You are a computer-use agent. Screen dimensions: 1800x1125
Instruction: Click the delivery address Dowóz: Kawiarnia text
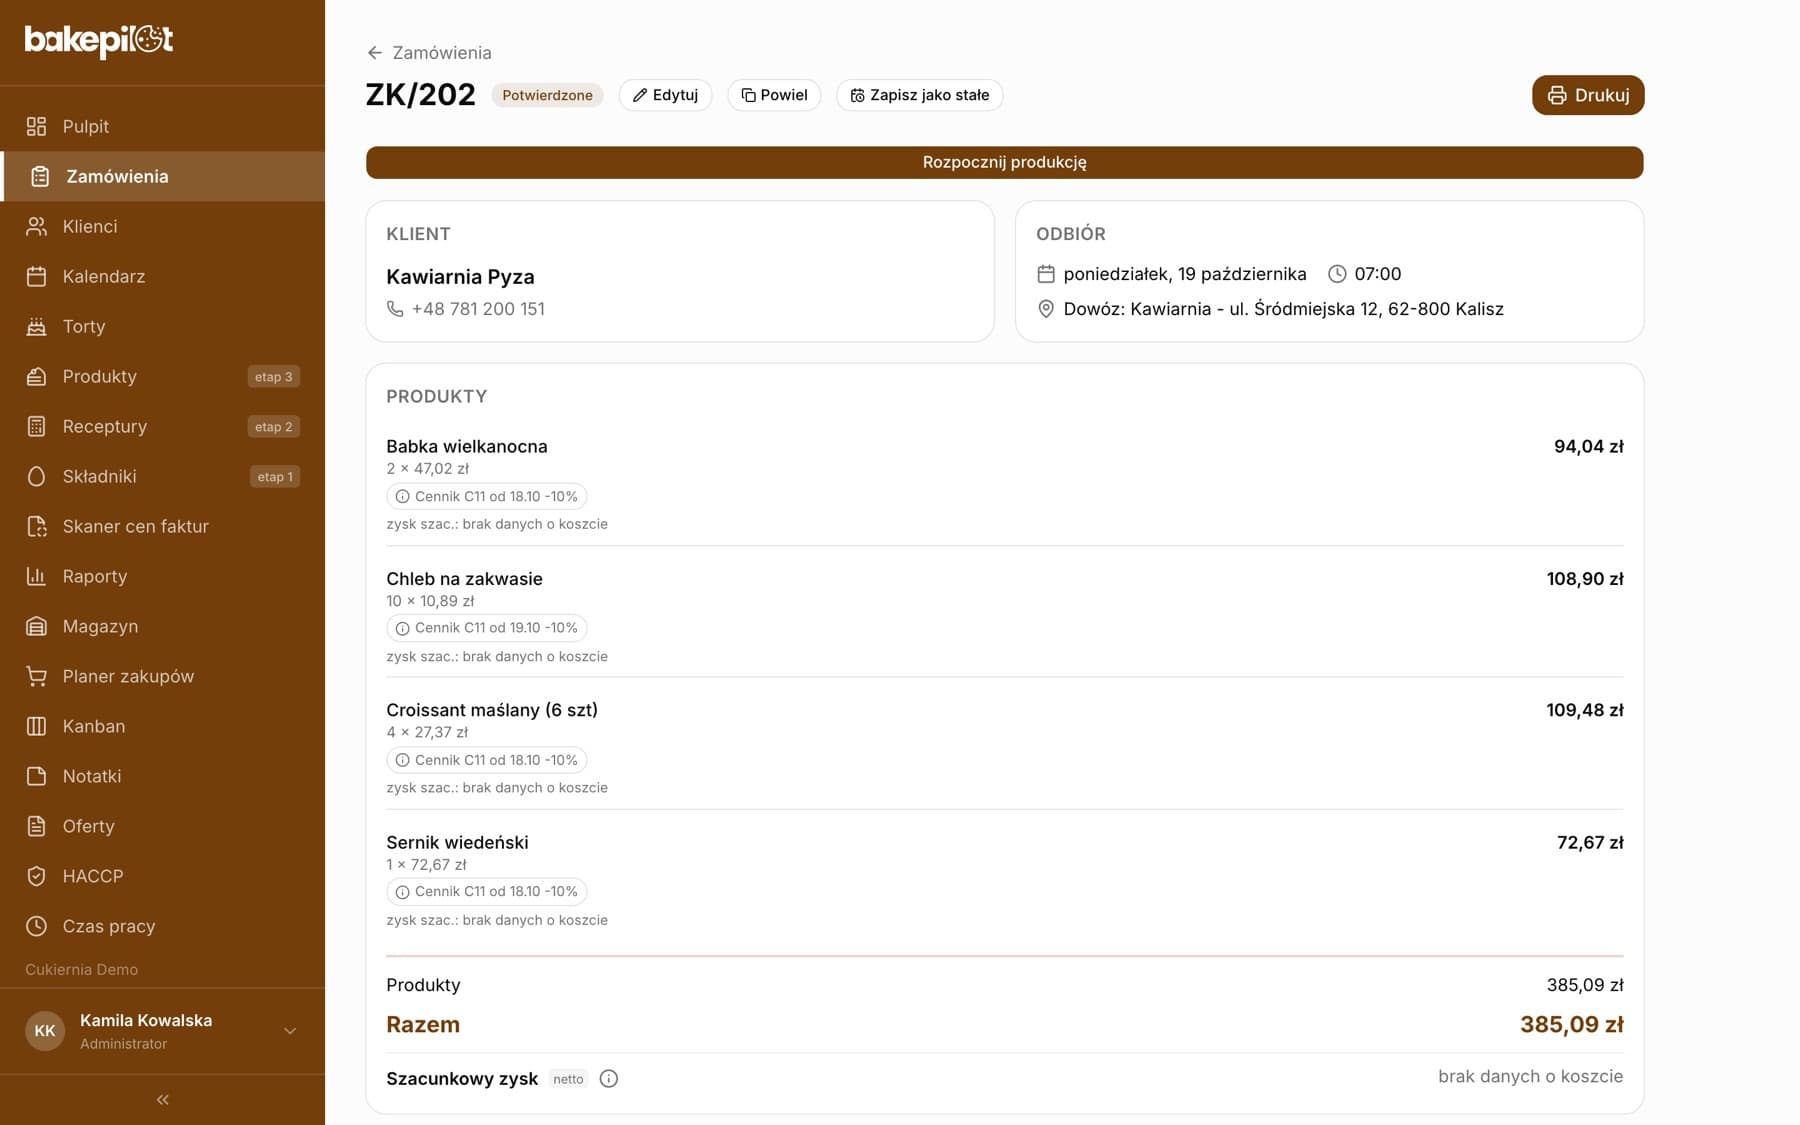[x=1283, y=309]
